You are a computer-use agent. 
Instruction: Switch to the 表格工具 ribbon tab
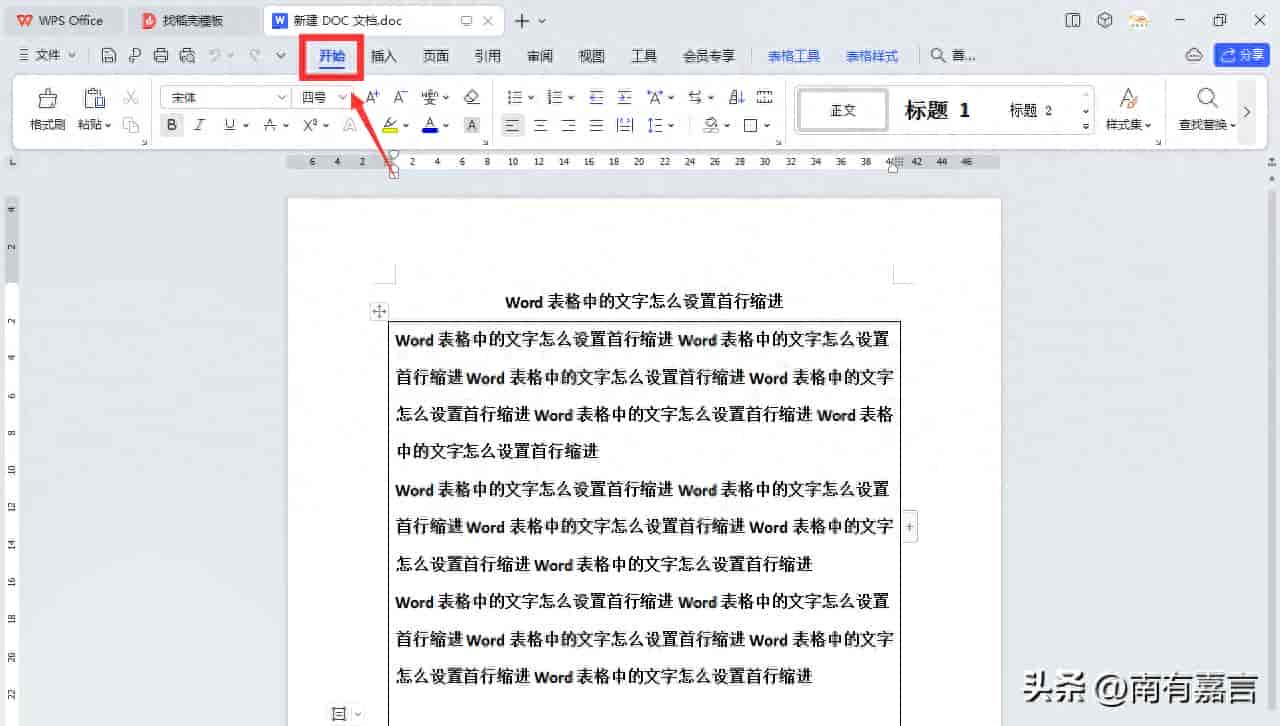(x=794, y=56)
